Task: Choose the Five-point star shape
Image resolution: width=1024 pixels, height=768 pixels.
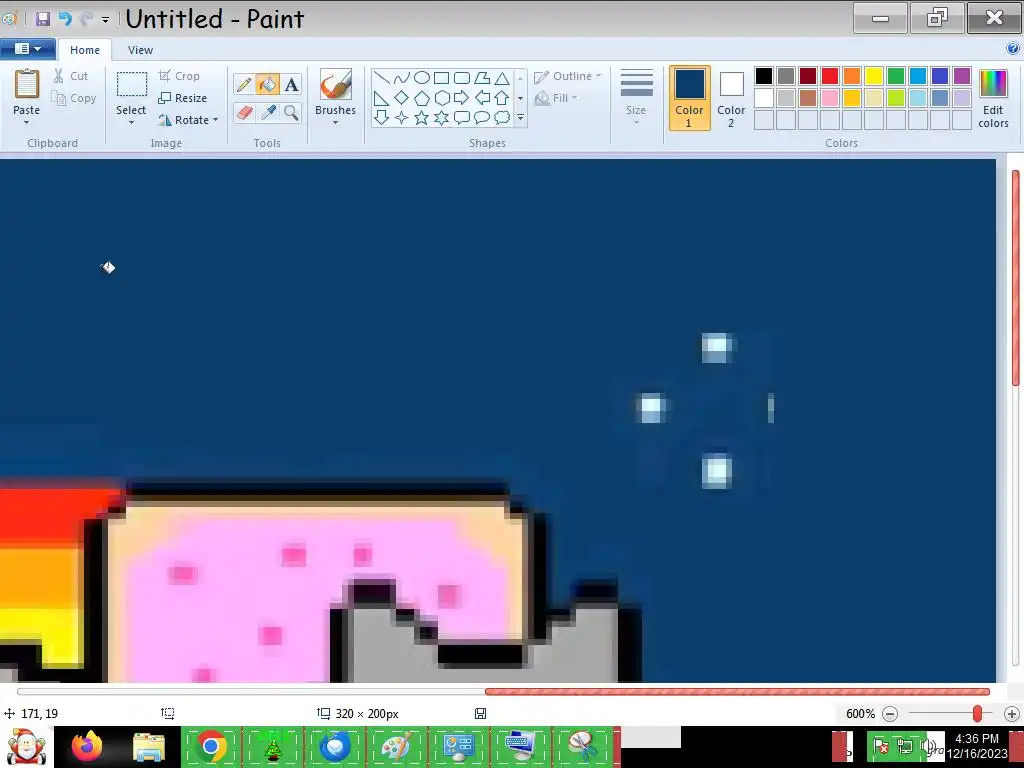Action: 422,118
